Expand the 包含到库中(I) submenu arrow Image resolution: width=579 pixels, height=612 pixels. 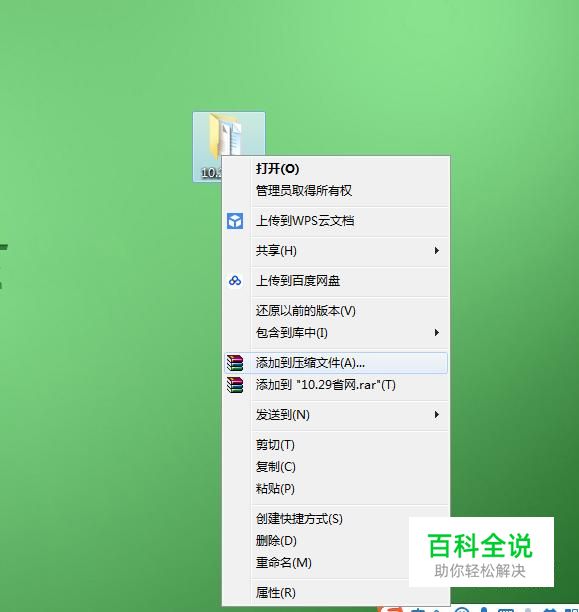(437, 333)
